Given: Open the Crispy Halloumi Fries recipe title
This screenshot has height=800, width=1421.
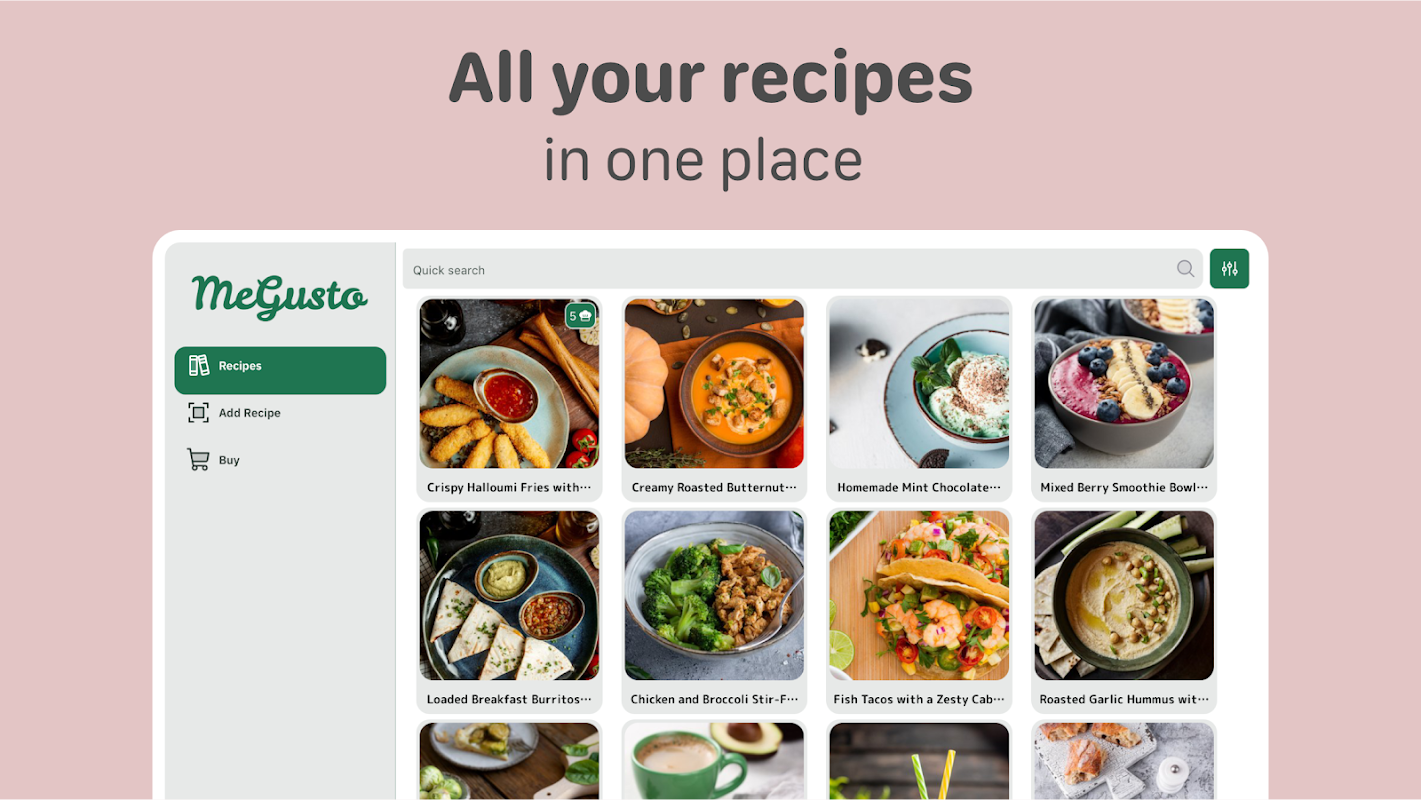Looking at the screenshot, I should point(509,488).
